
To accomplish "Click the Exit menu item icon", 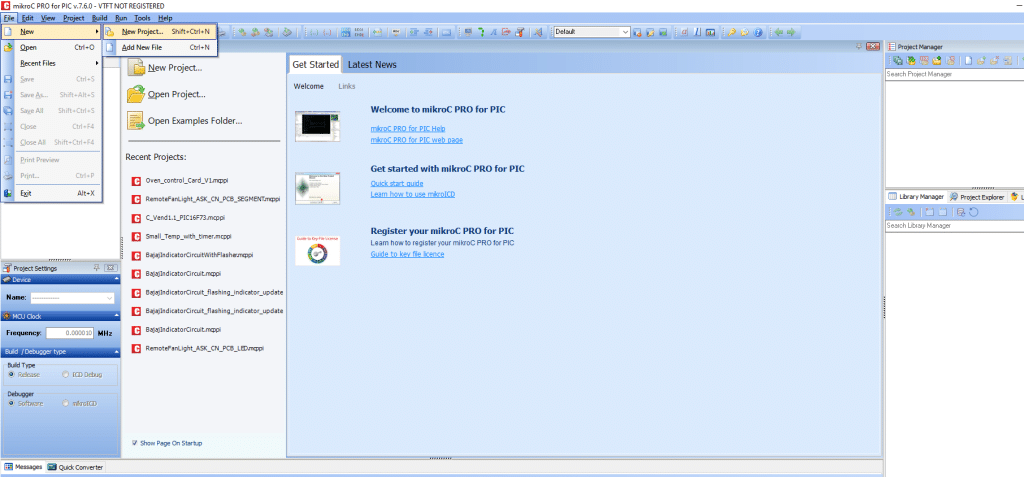I will coord(8,193).
